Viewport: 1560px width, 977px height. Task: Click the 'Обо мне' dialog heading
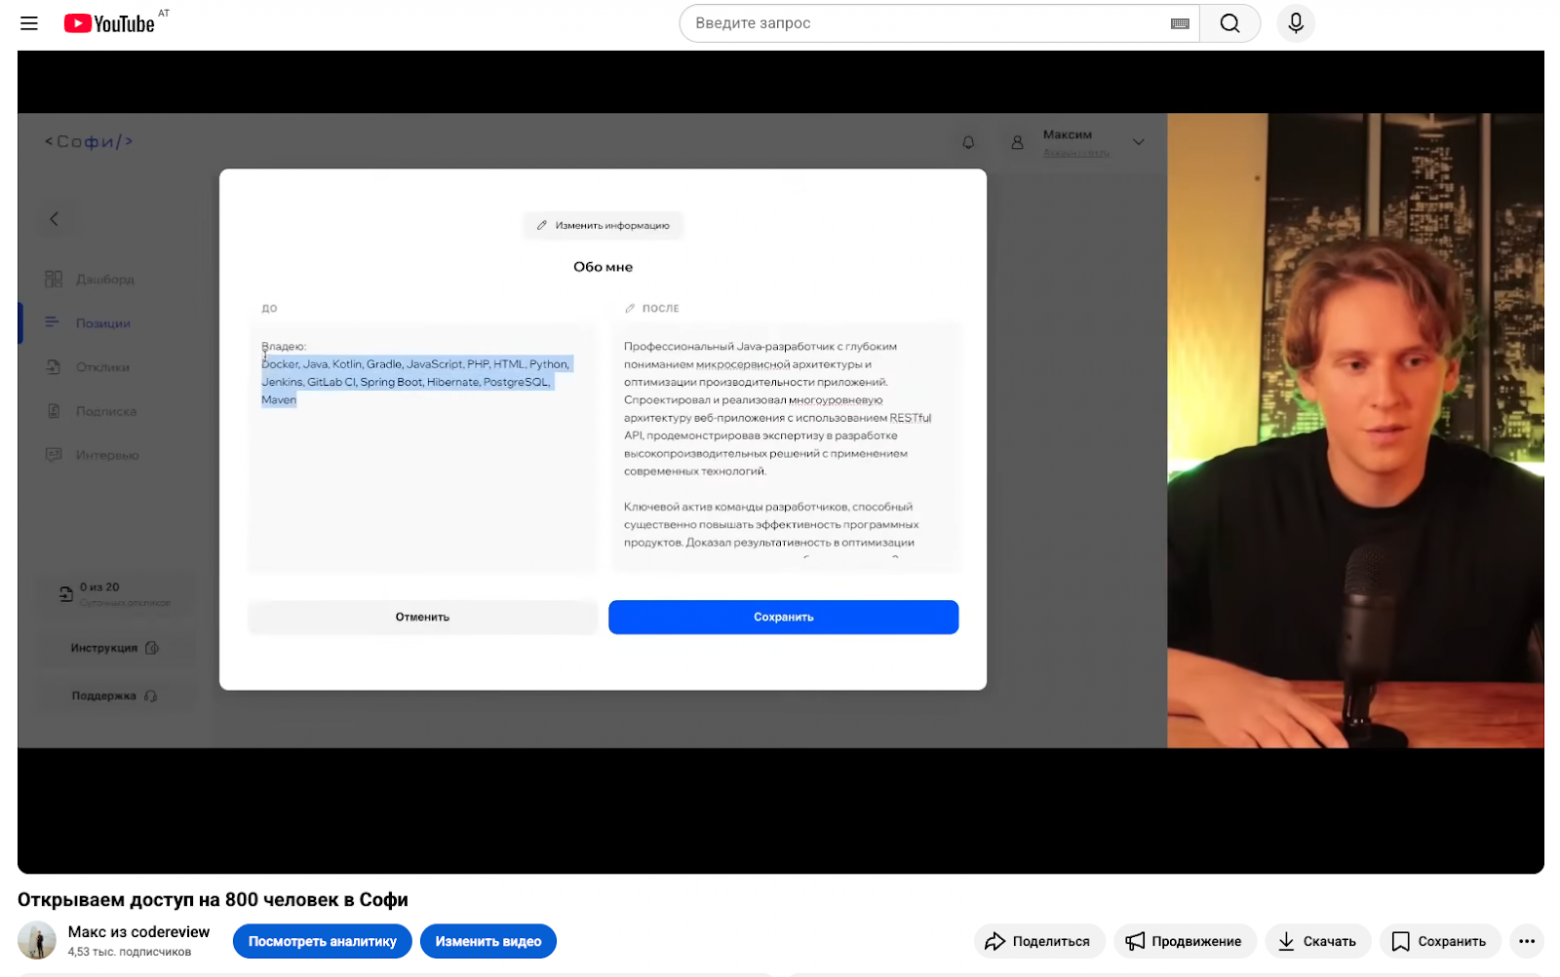(603, 267)
